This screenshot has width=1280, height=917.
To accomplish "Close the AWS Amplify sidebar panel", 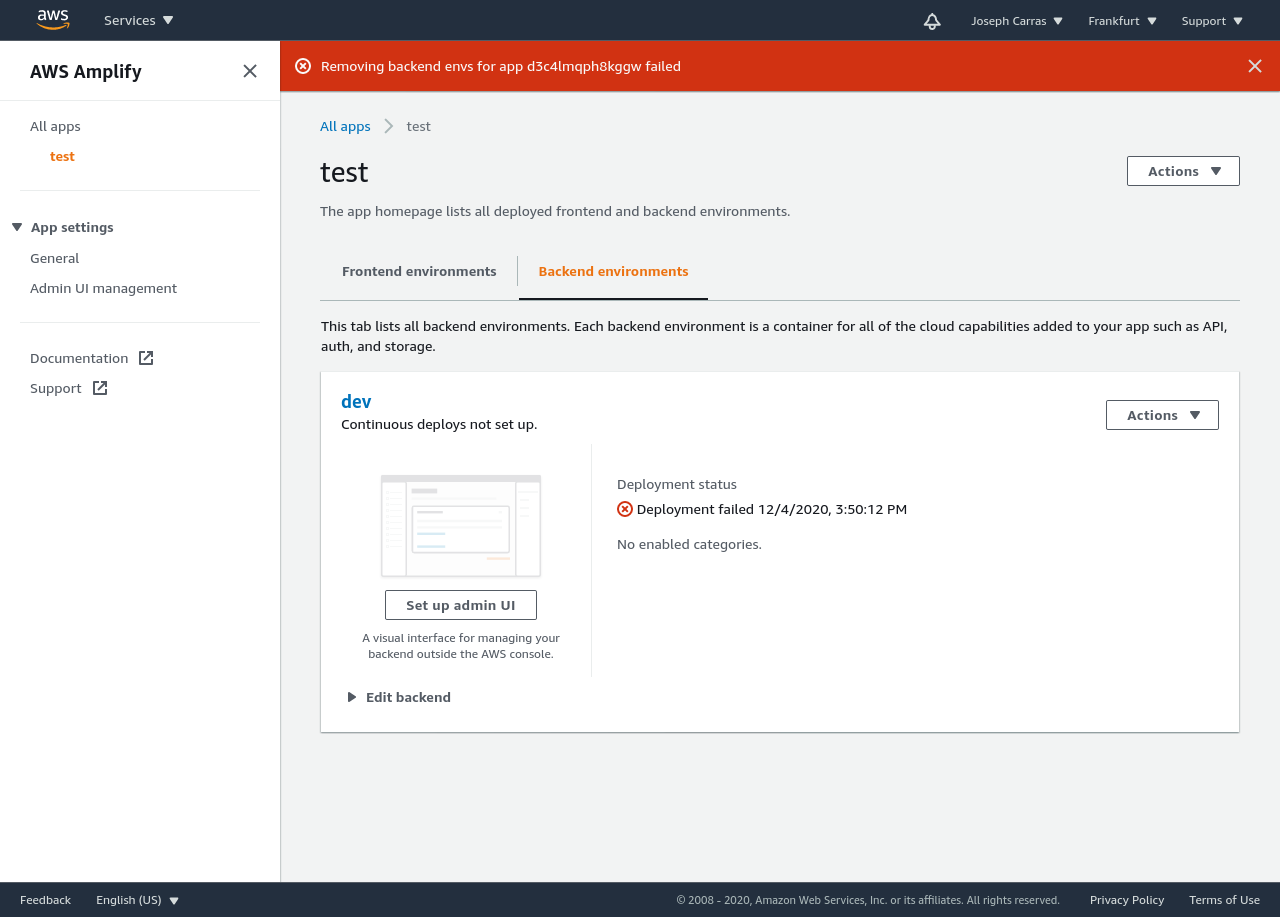I will tap(249, 71).
